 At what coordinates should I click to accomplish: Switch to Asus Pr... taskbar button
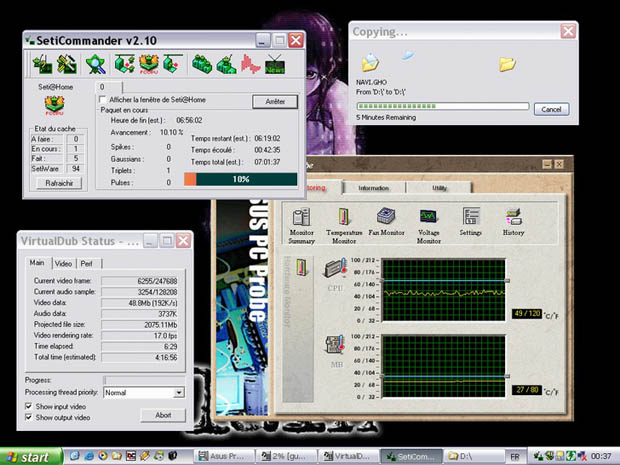tap(224, 456)
